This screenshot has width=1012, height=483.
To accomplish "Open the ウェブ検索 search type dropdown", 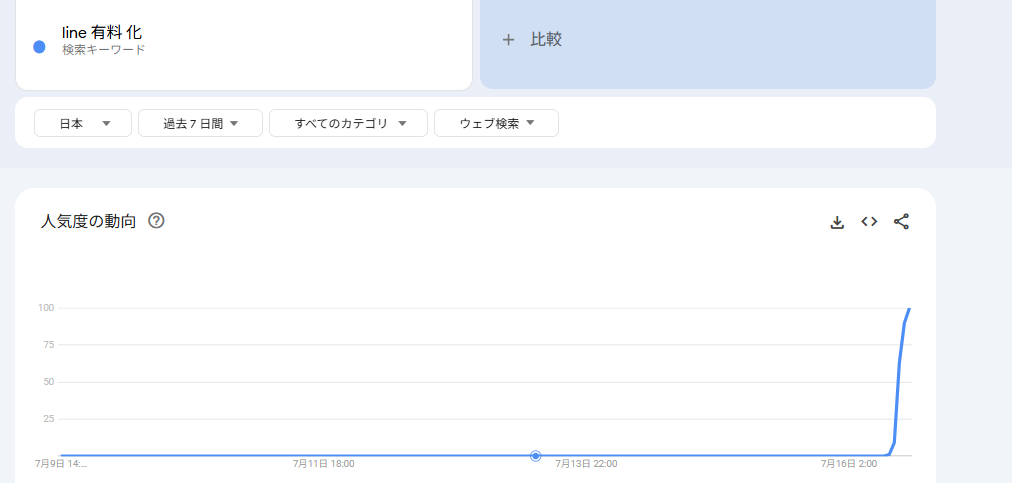I will pyautogui.click(x=496, y=123).
